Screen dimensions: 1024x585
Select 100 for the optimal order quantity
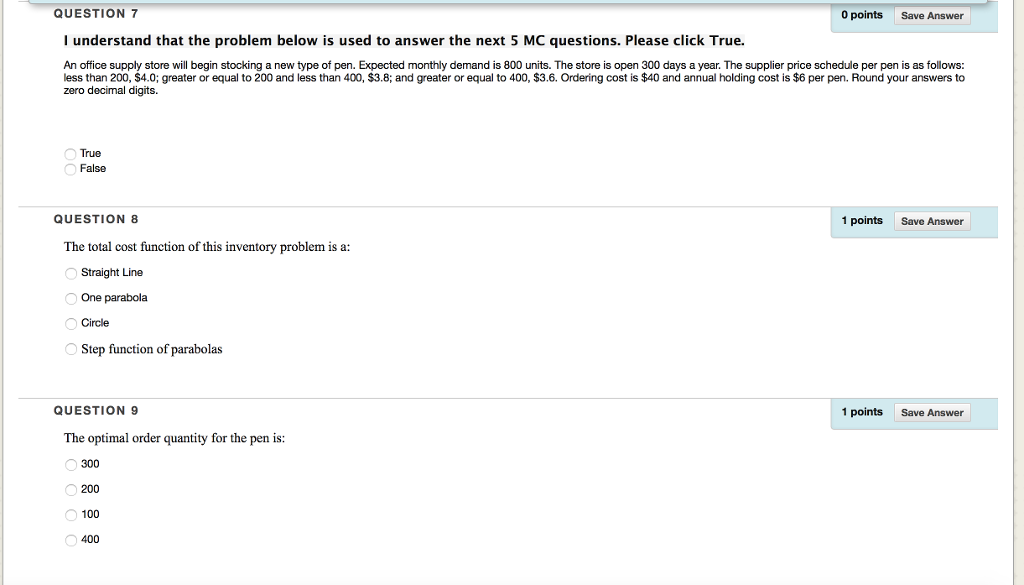pos(71,514)
